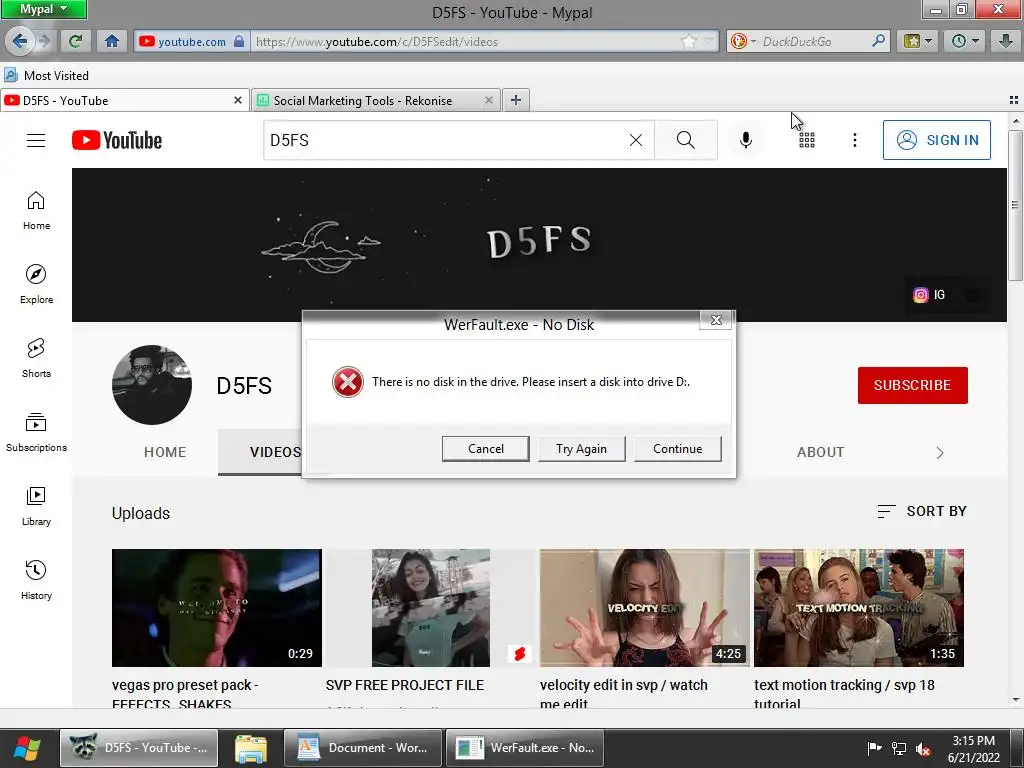The height and width of the screenshot is (768, 1024).
Task: Click the DuckDuckGo search magnifier icon
Action: pyautogui.click(x=878, y=41)
